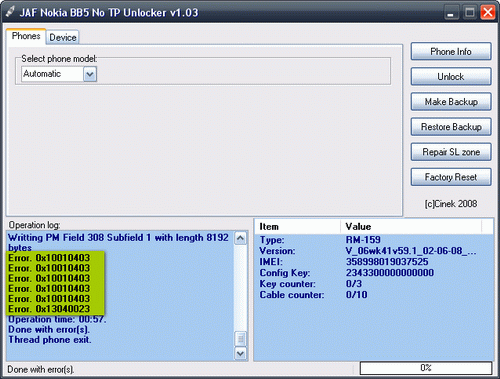
Task: Click the Writting PM Field 308 log line
Action: tap(118, 242)
